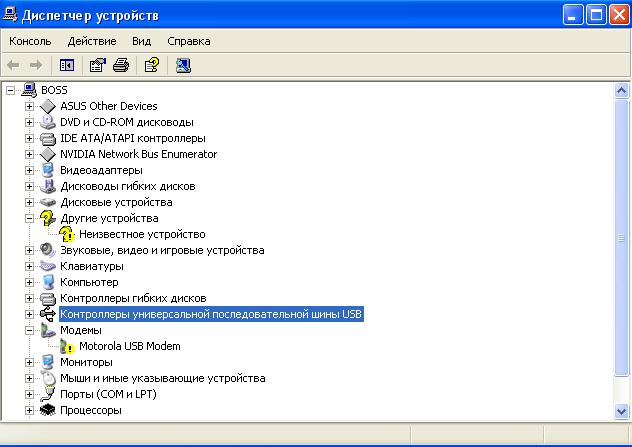
Task: Click NVIDIA Network Bus Enumerator icon
Action: (x=48, y=154)
